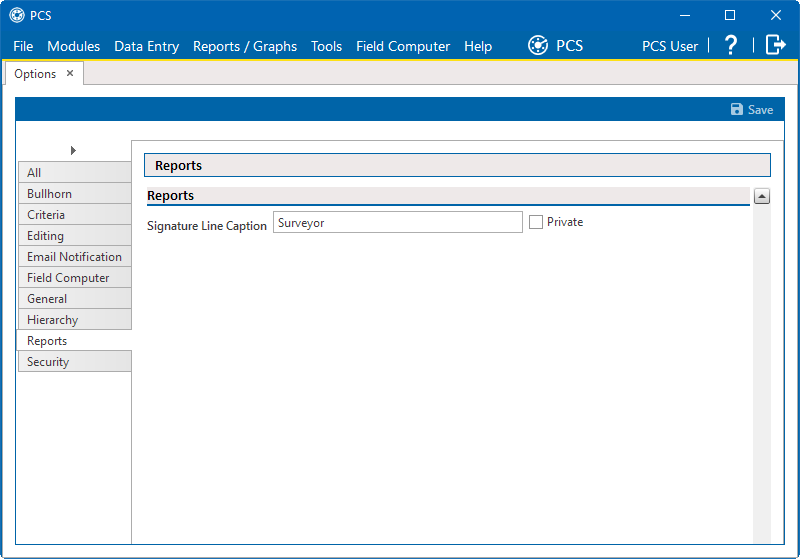The image size is (800, 559).
Task: Close the Options tab with the X
Action: pos(70,73)
